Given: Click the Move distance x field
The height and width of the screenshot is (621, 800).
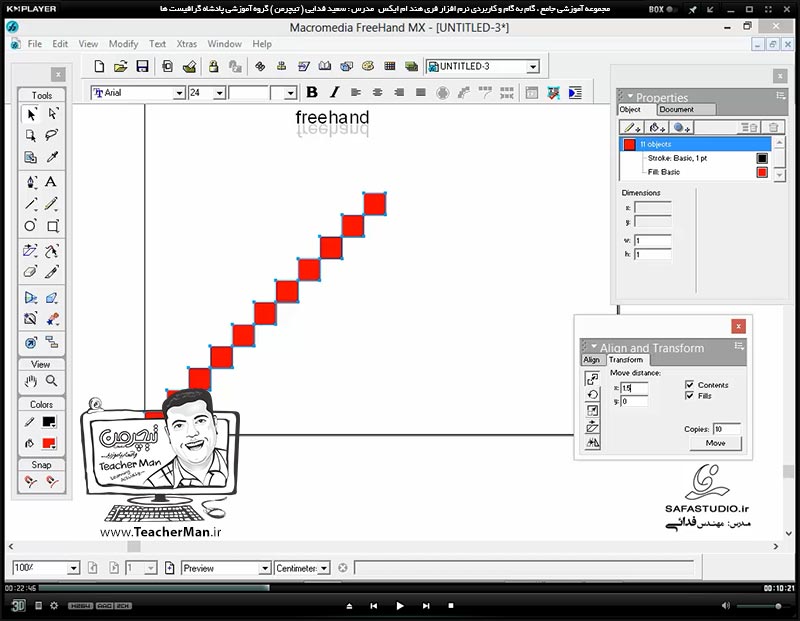Looking at the screenshot, I should tap(634, 388).
